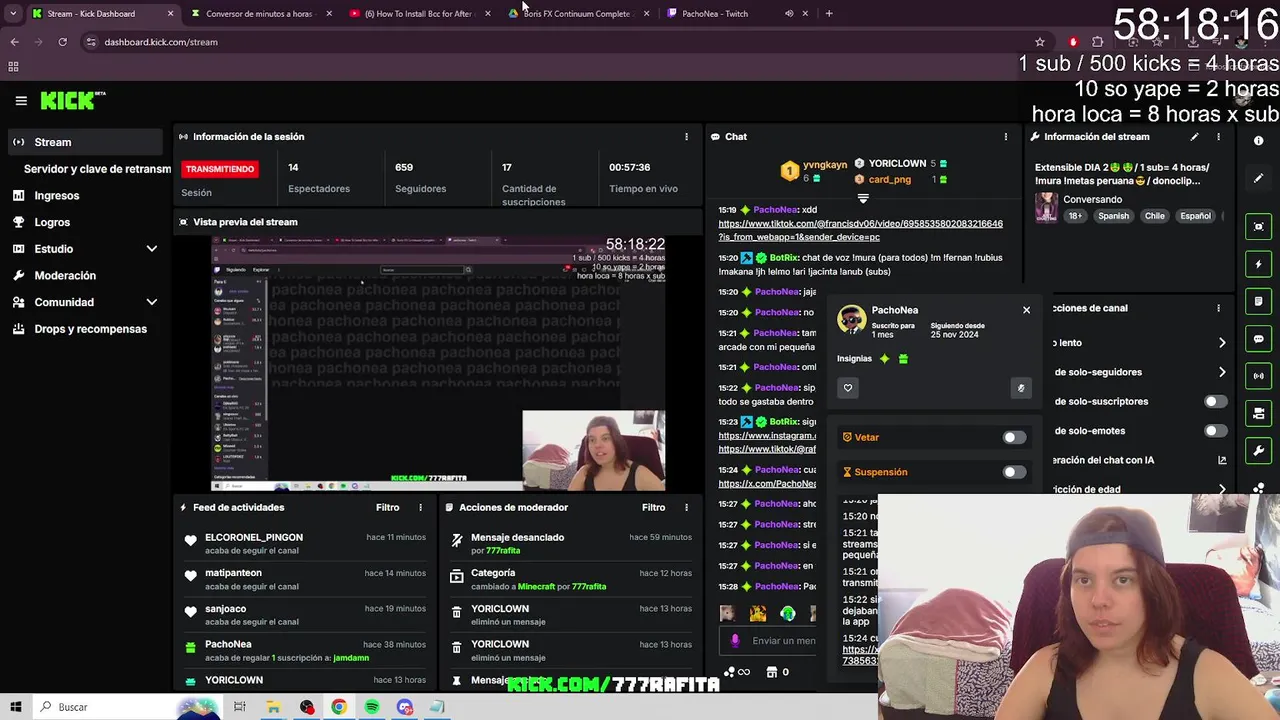Image resolution: width=1280 pixels, height=720 pixels.
Task: Open the hamburger menu beside Kick logo
Action: click(21, 101)
